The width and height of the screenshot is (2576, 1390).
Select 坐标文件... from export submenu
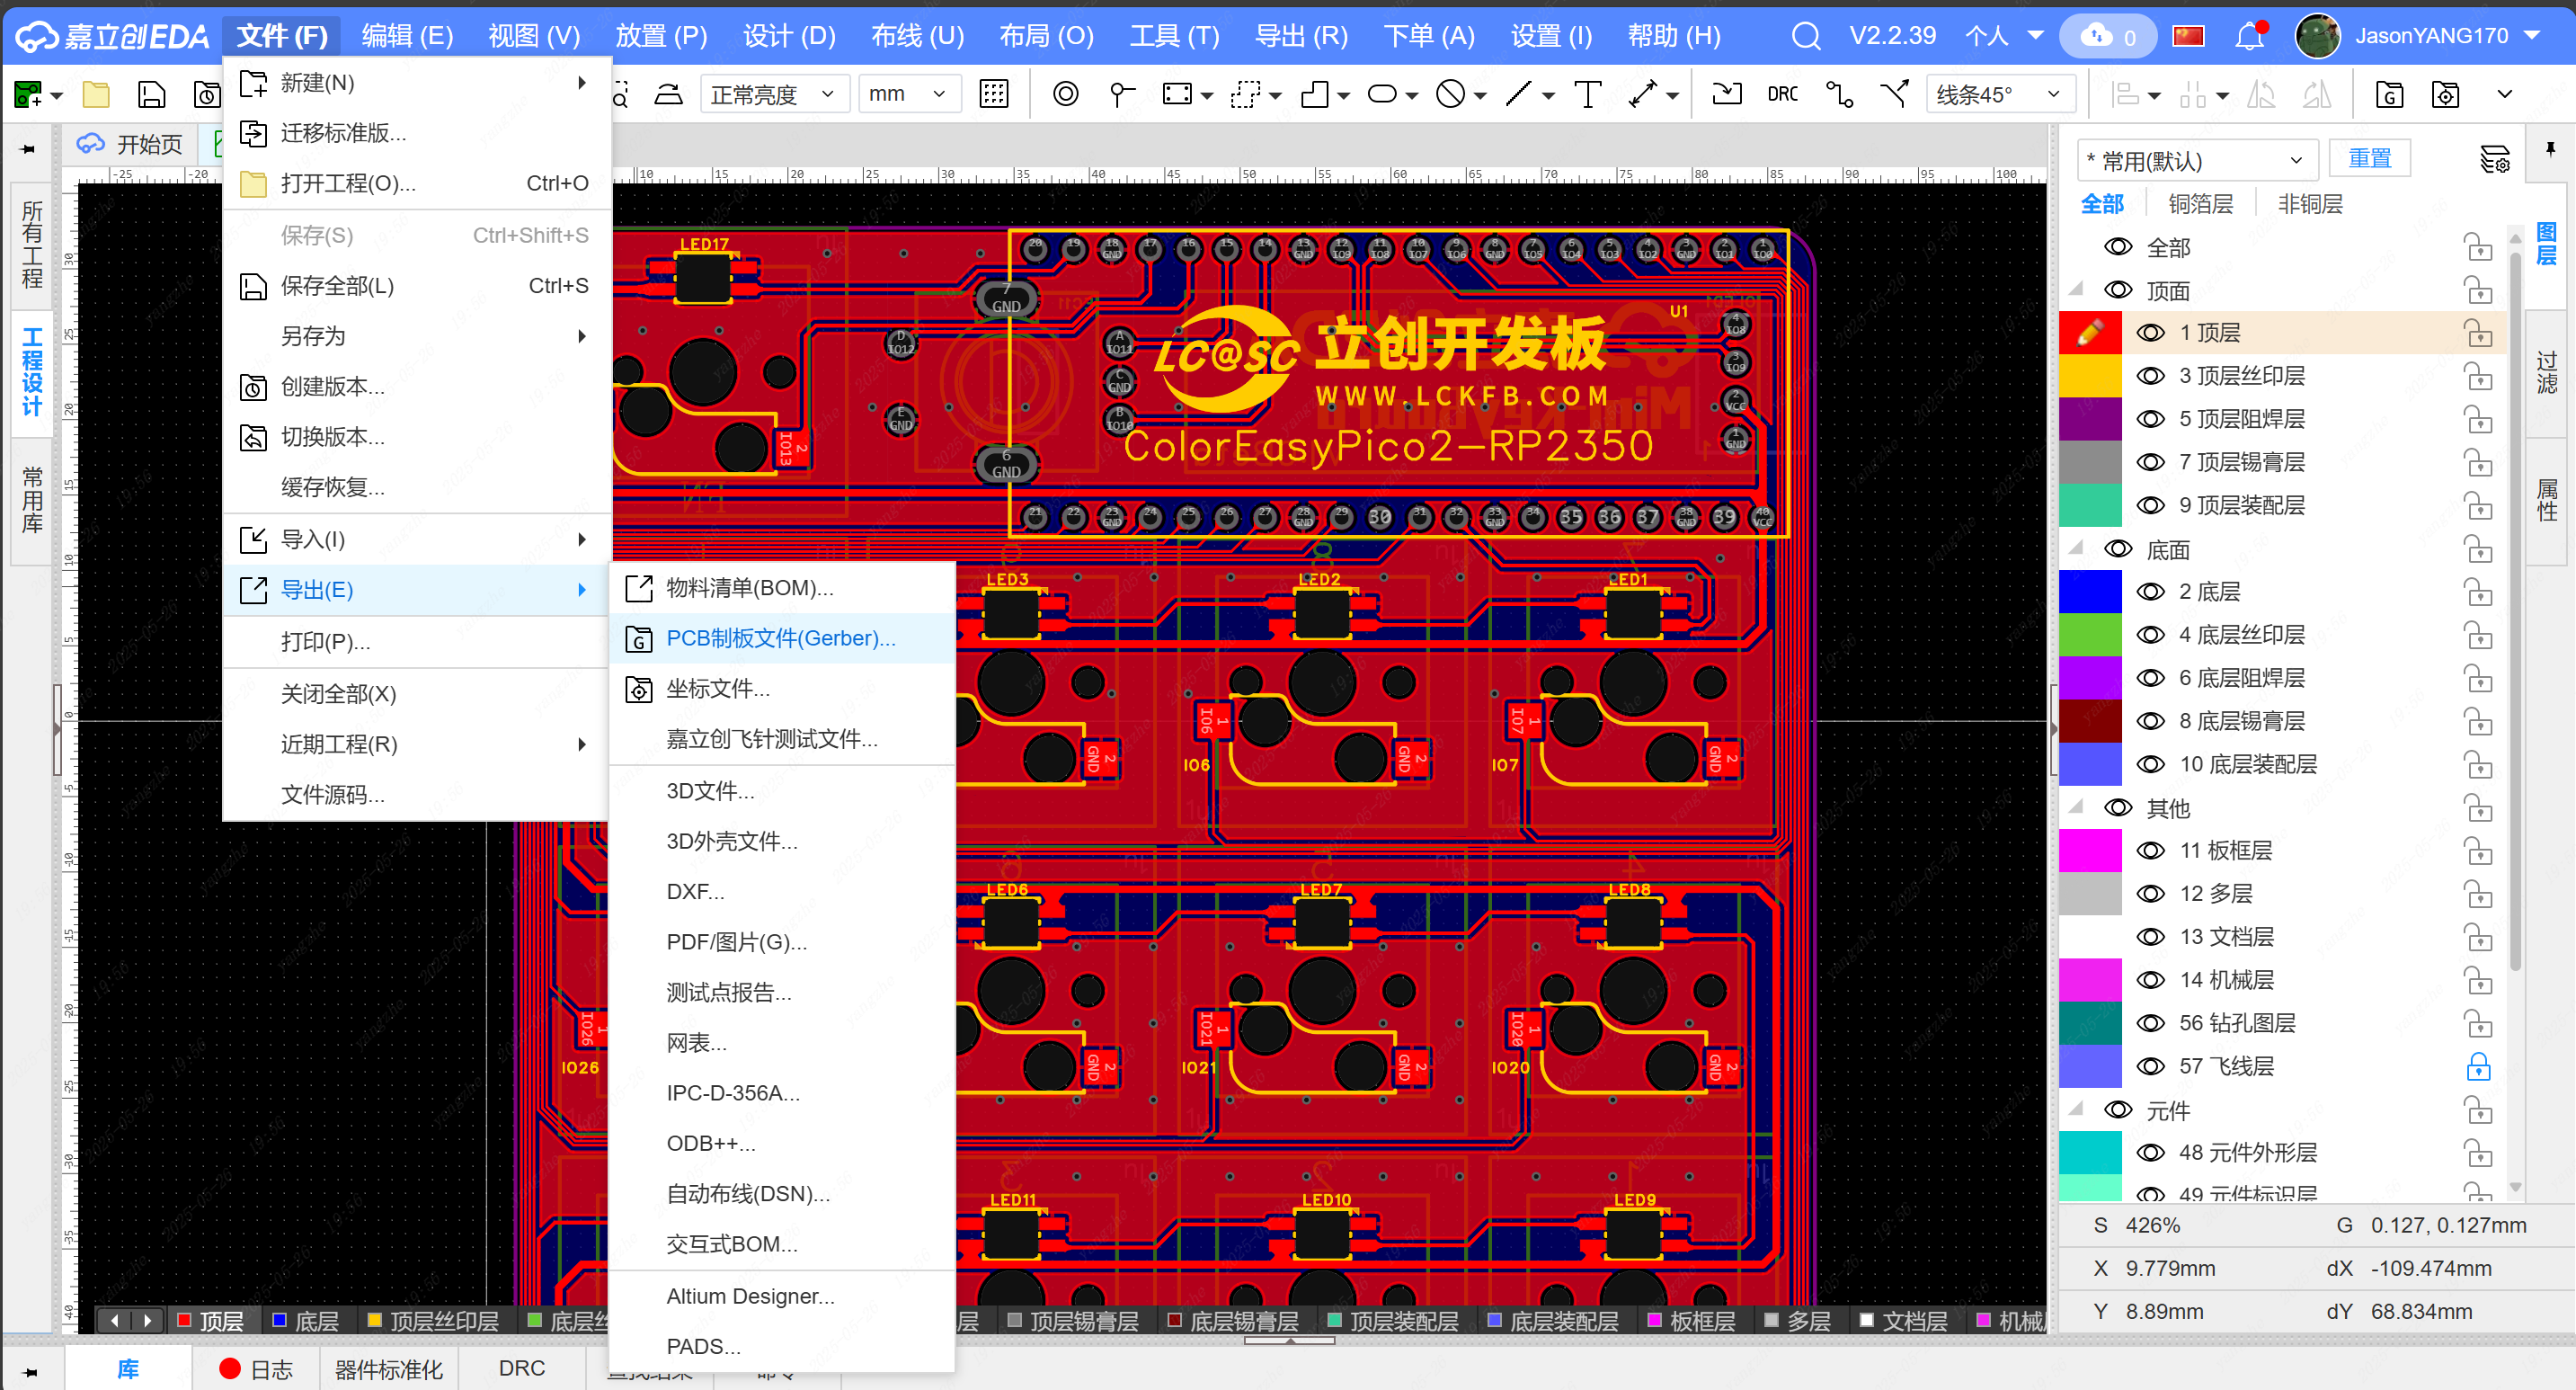[x=781, y=689]
